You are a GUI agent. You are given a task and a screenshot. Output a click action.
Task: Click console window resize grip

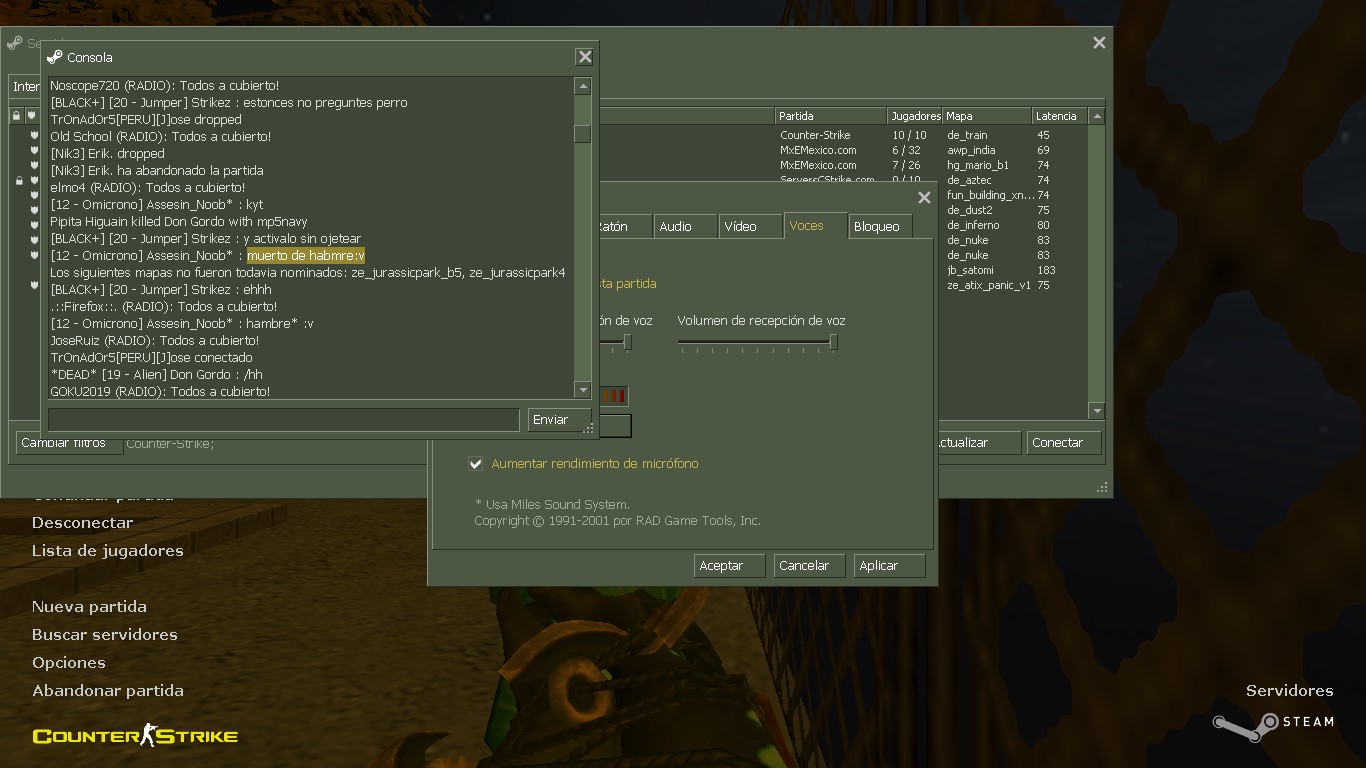[x=589, y=428]
